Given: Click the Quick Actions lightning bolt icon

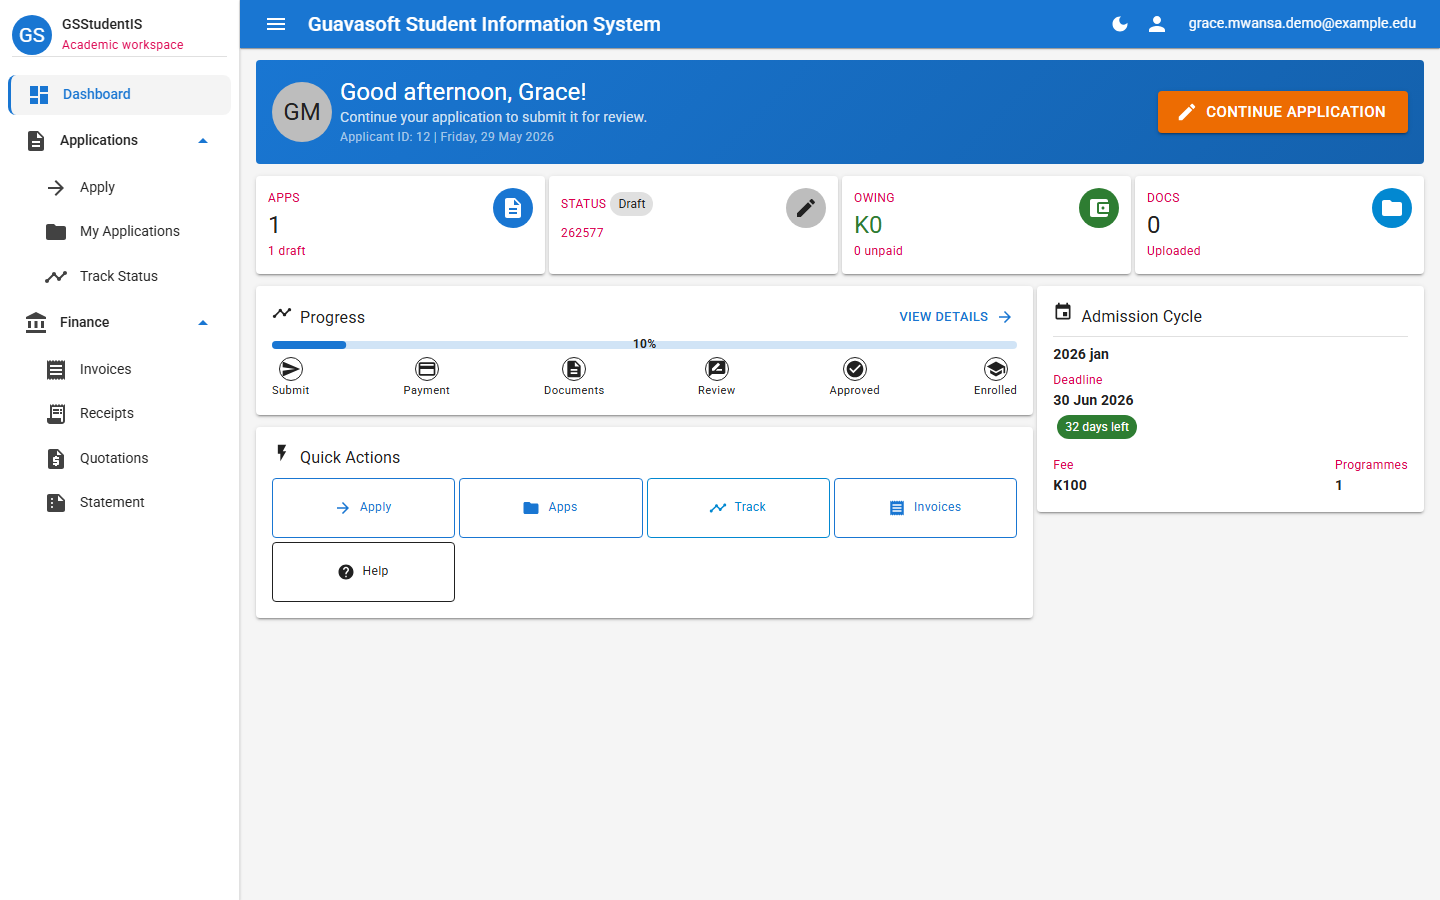Looking at the screenshot, I should coord(282,454).
